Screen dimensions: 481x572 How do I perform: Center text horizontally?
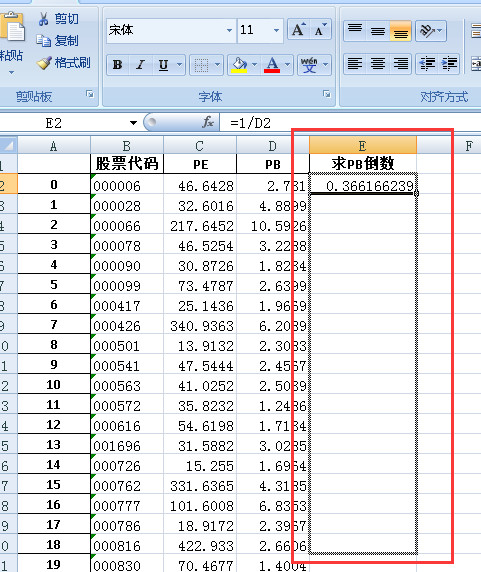click(378, 64)
